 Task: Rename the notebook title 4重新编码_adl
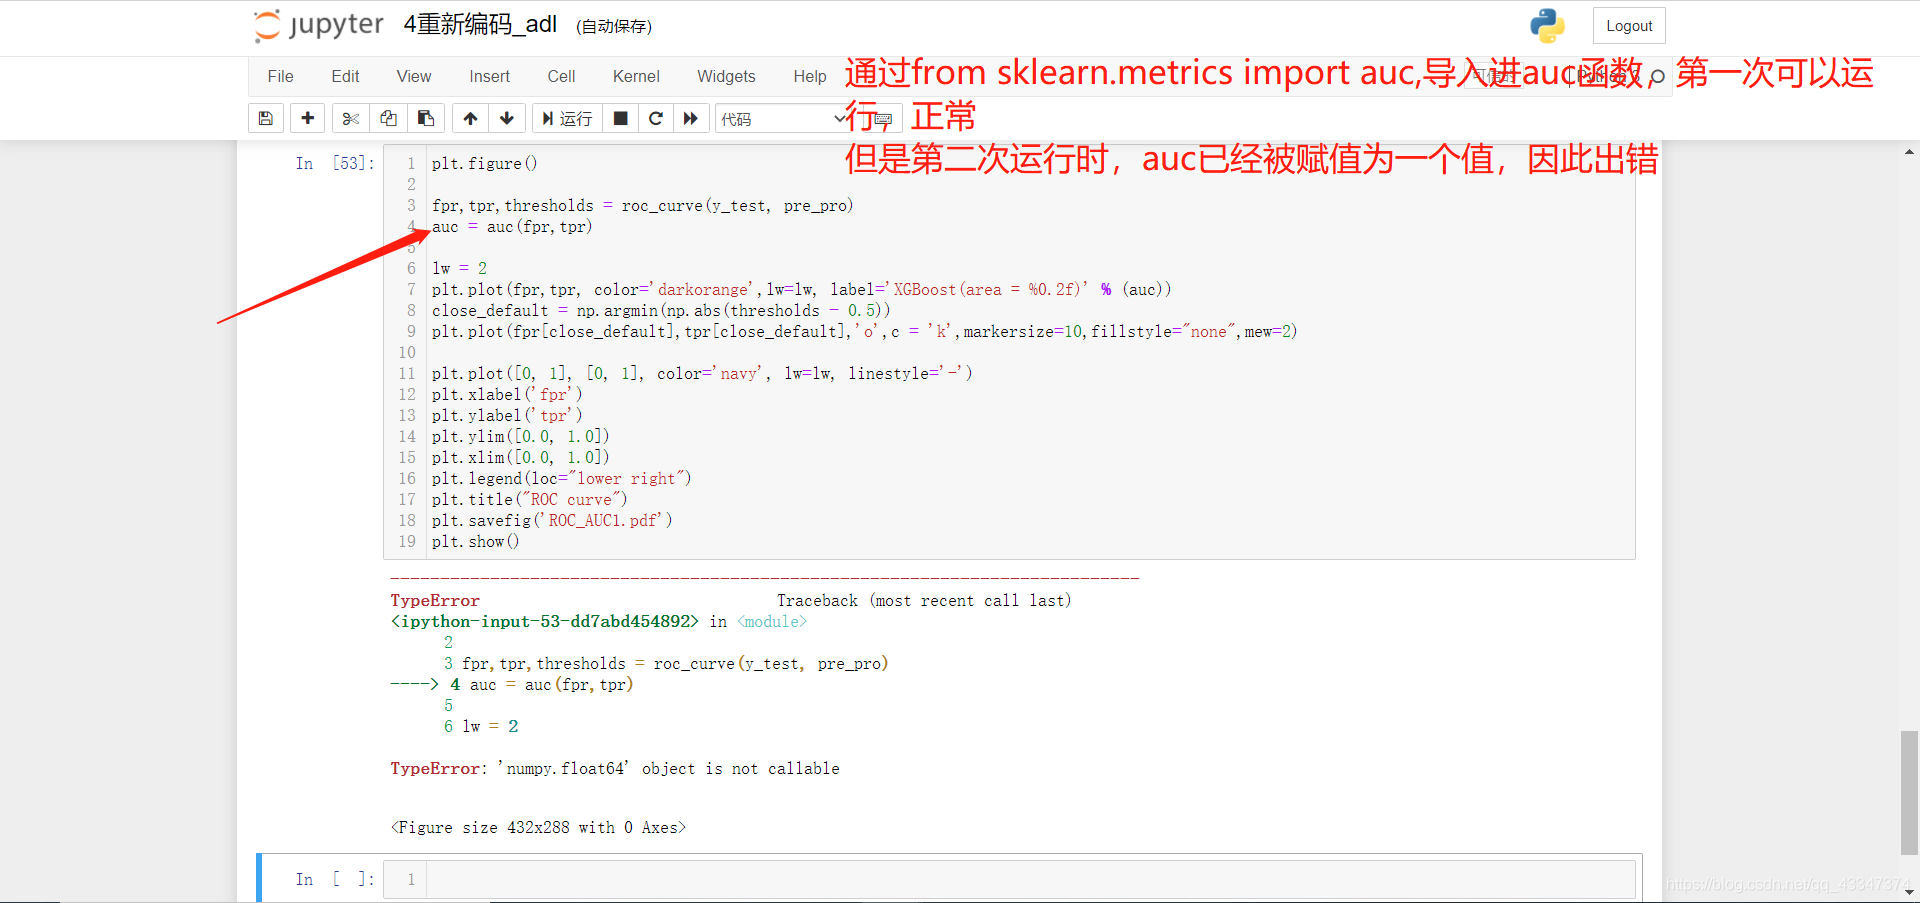[480, 25]
